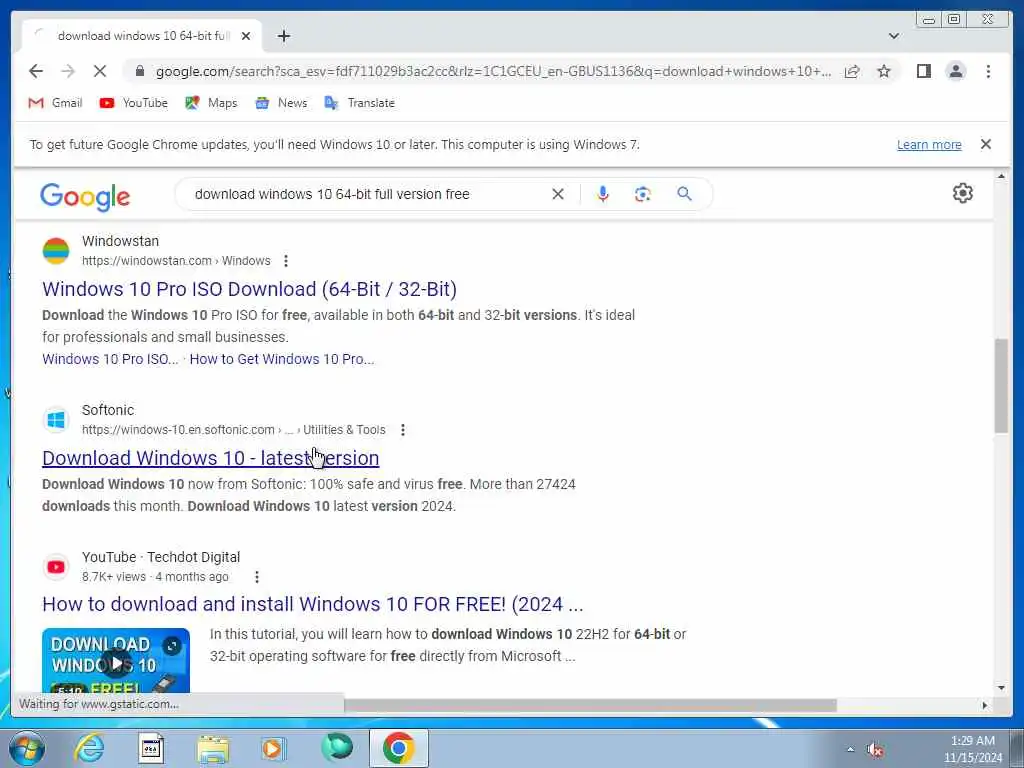Open How to Get Windows 10 Pro... sitelink

(281, 359)
